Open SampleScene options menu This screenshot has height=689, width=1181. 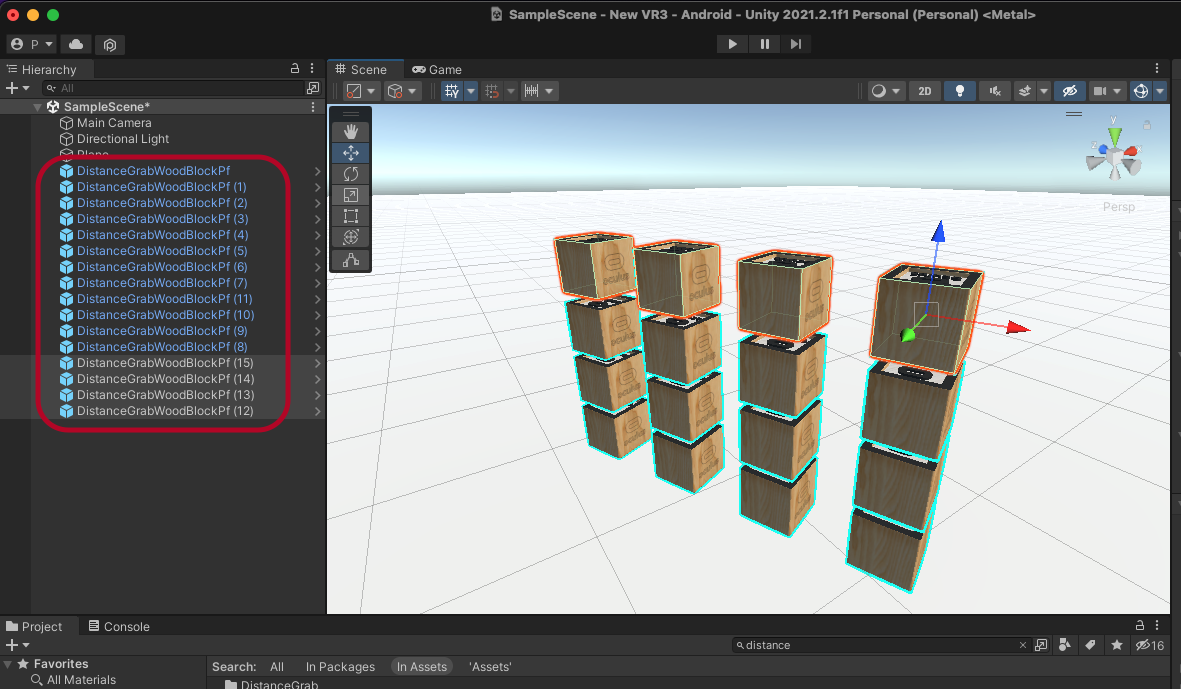tap(313, 107)
